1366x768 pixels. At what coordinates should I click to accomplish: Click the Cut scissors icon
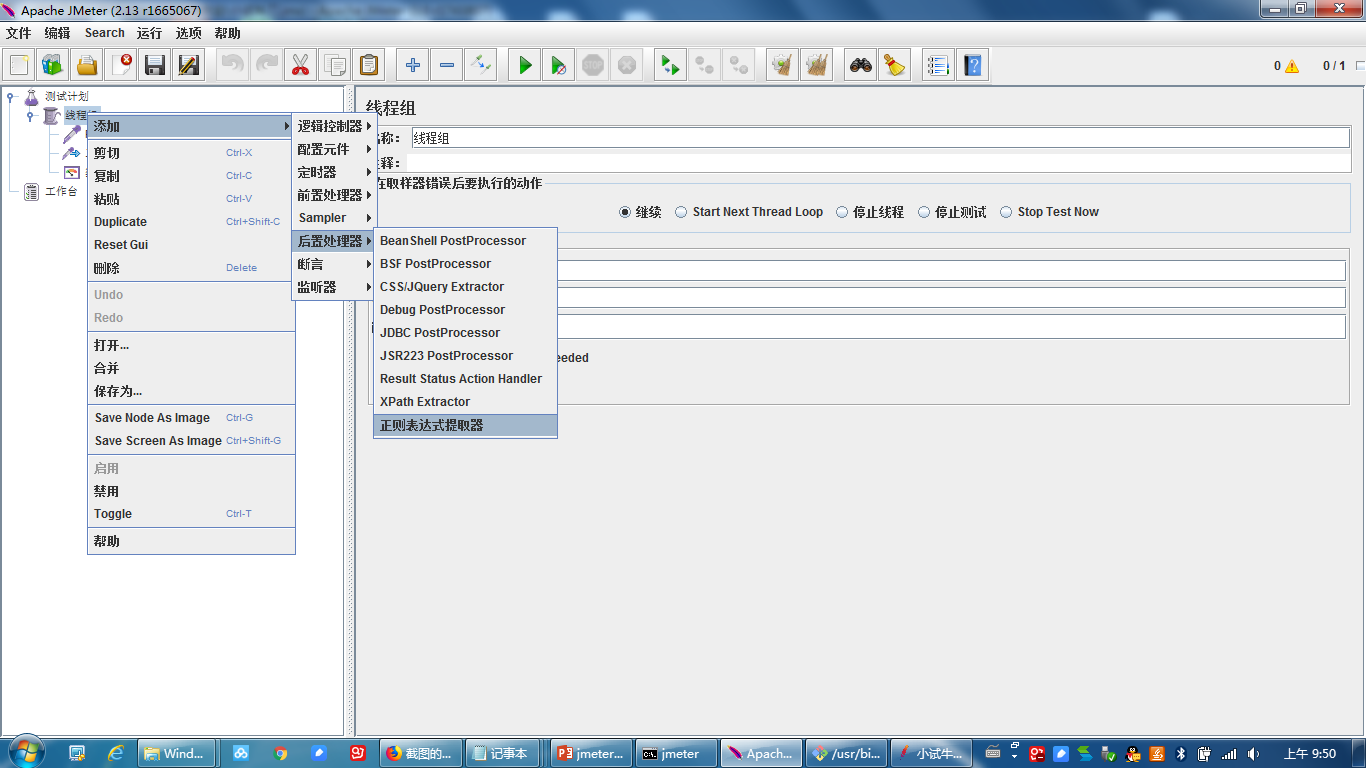300,65
